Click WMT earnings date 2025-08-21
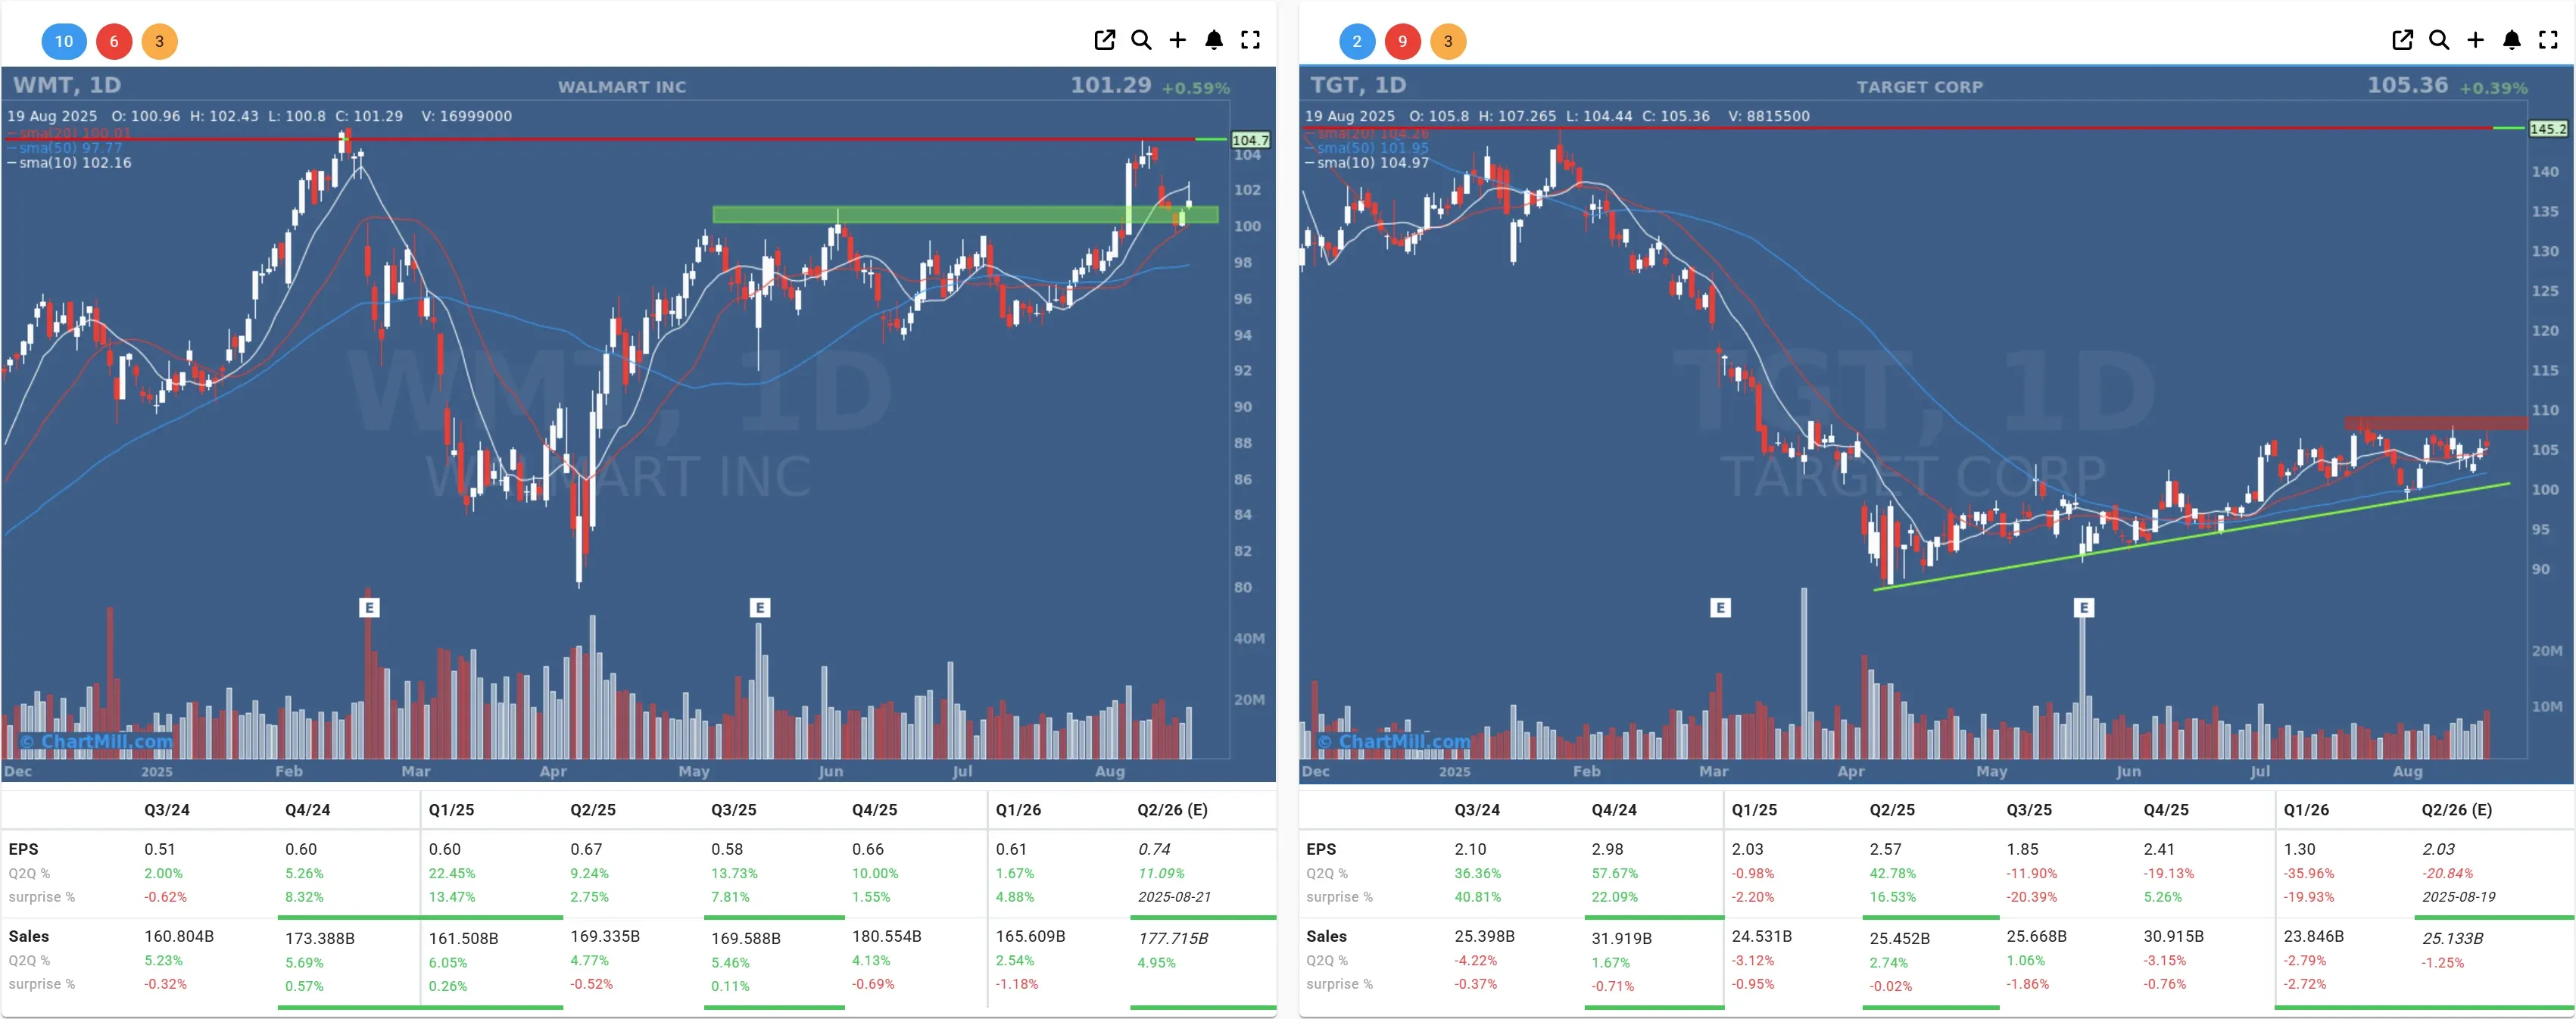This screenshot has height=1019, width=2576. (x=1174, y=897)
